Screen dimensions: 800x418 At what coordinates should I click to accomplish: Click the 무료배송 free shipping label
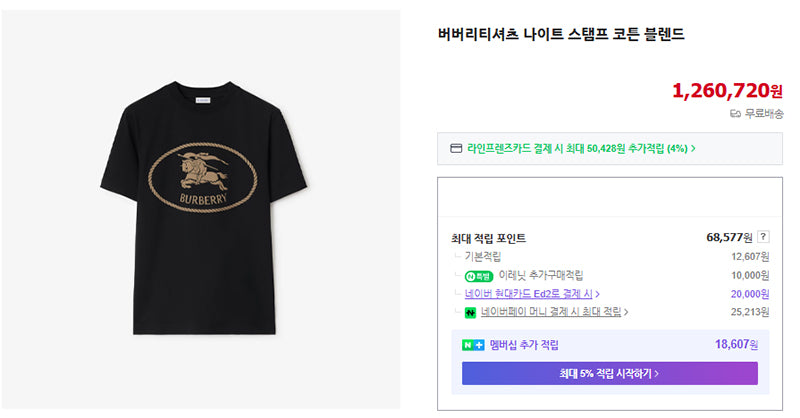[763, 114]
